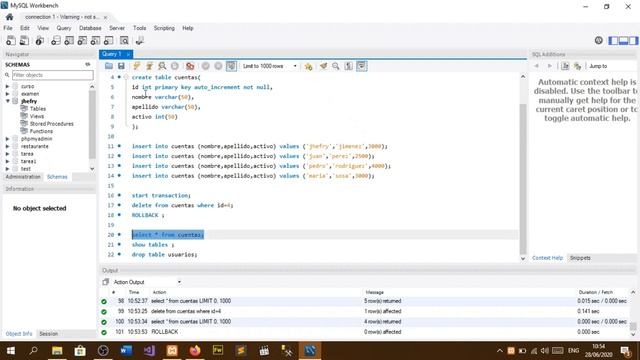The height and width of the screenshot is (360, 640).
Task: Create a new table icon
Action: click(x=69, y=40)
